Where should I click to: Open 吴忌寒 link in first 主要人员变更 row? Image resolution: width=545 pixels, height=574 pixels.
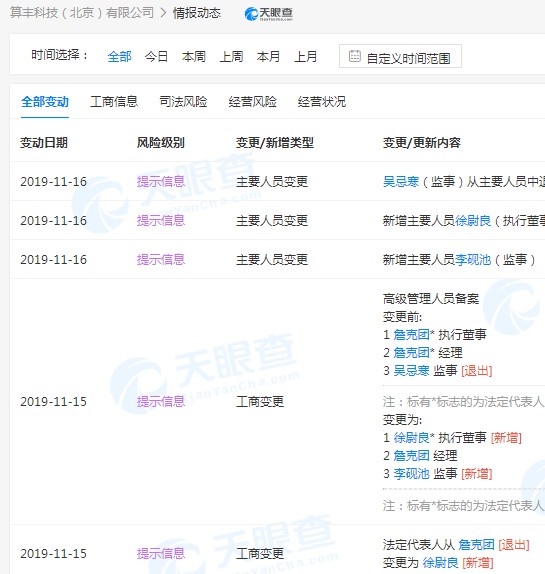click(401, 182)
